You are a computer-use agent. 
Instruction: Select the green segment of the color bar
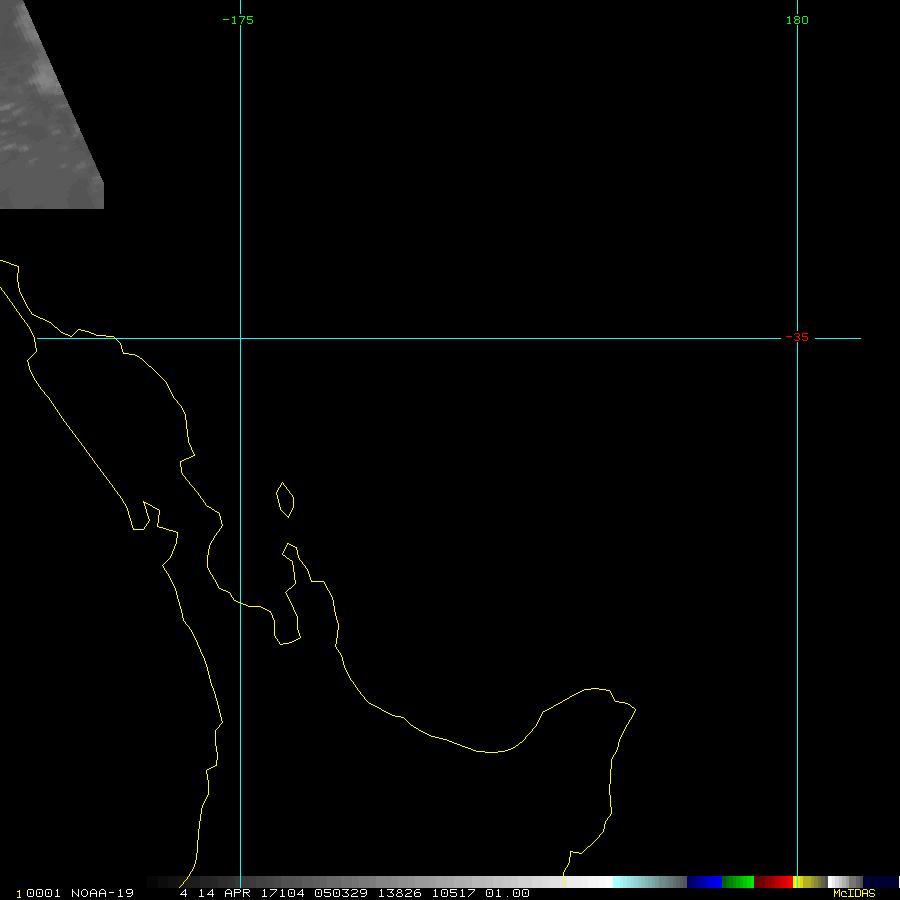(x=738, y=882)
